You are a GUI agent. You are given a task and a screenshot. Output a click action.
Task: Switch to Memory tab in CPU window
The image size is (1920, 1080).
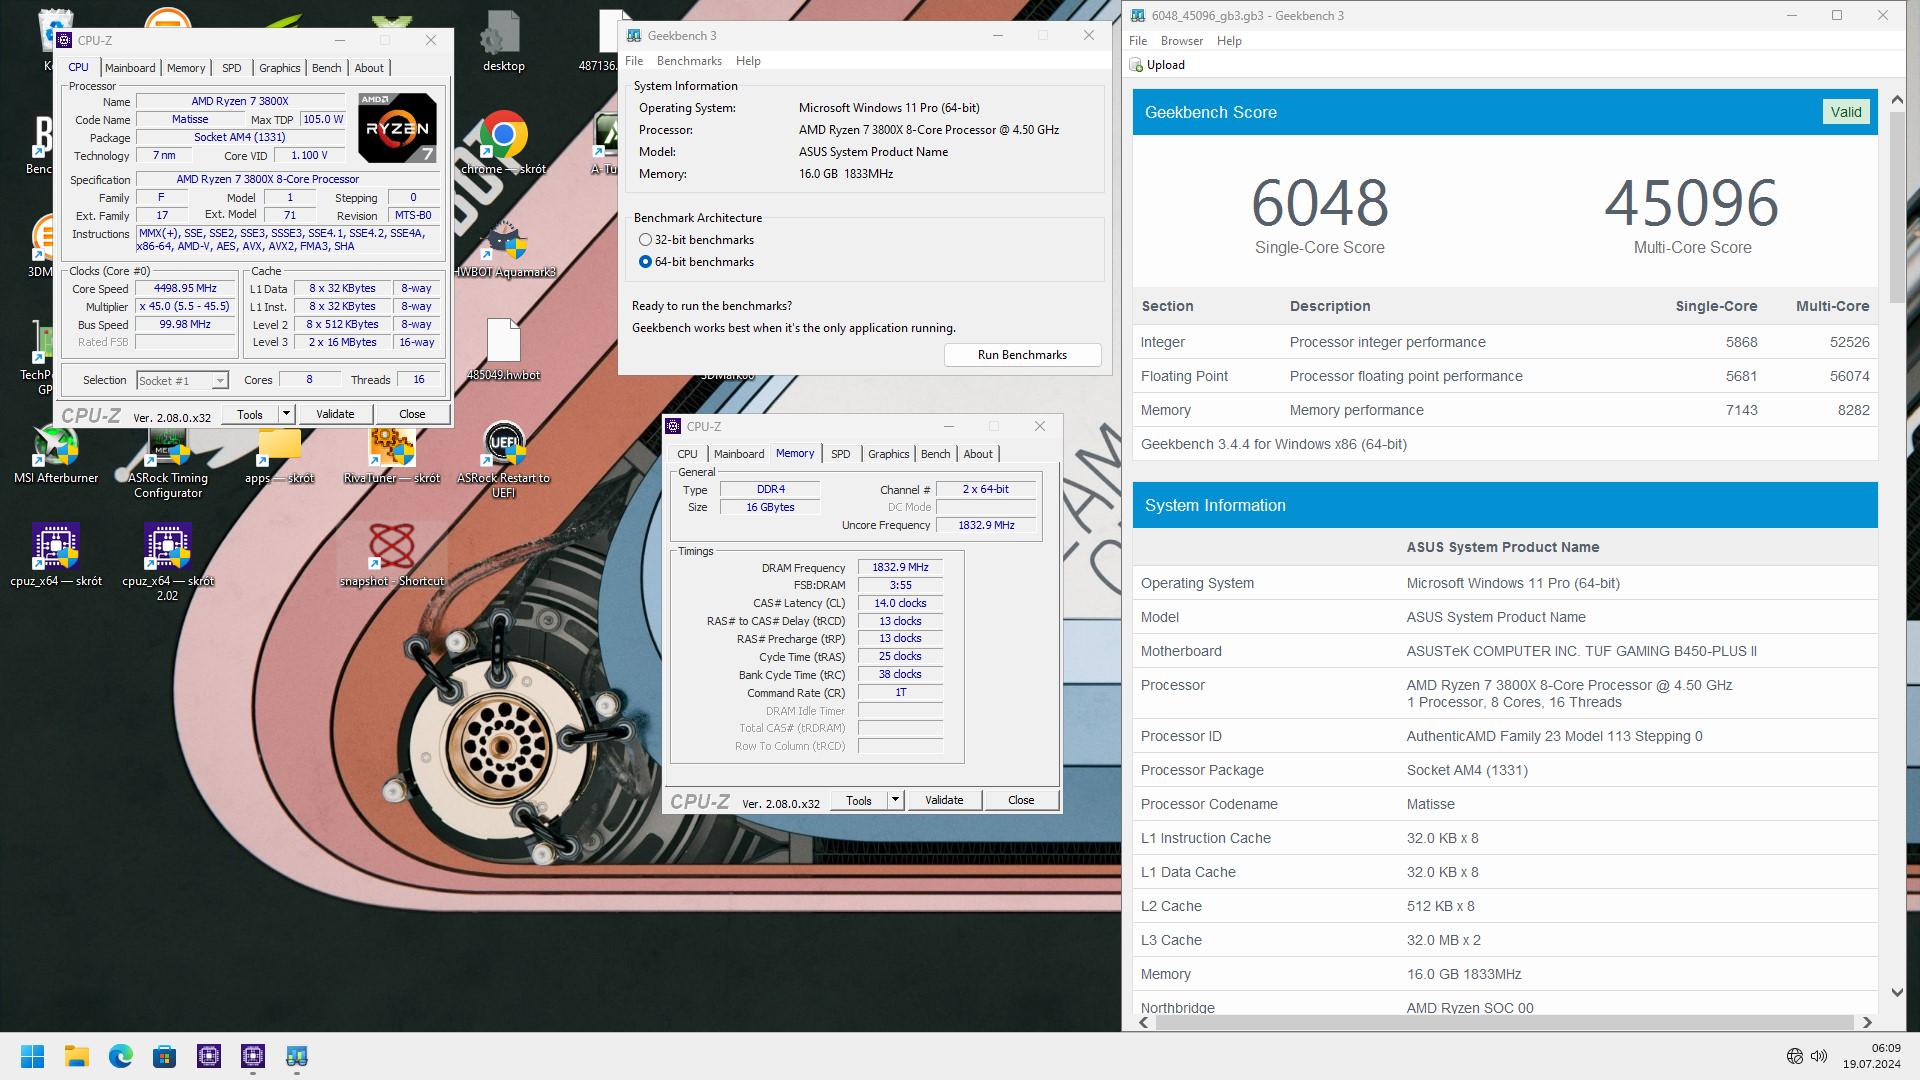click(186, 68)
